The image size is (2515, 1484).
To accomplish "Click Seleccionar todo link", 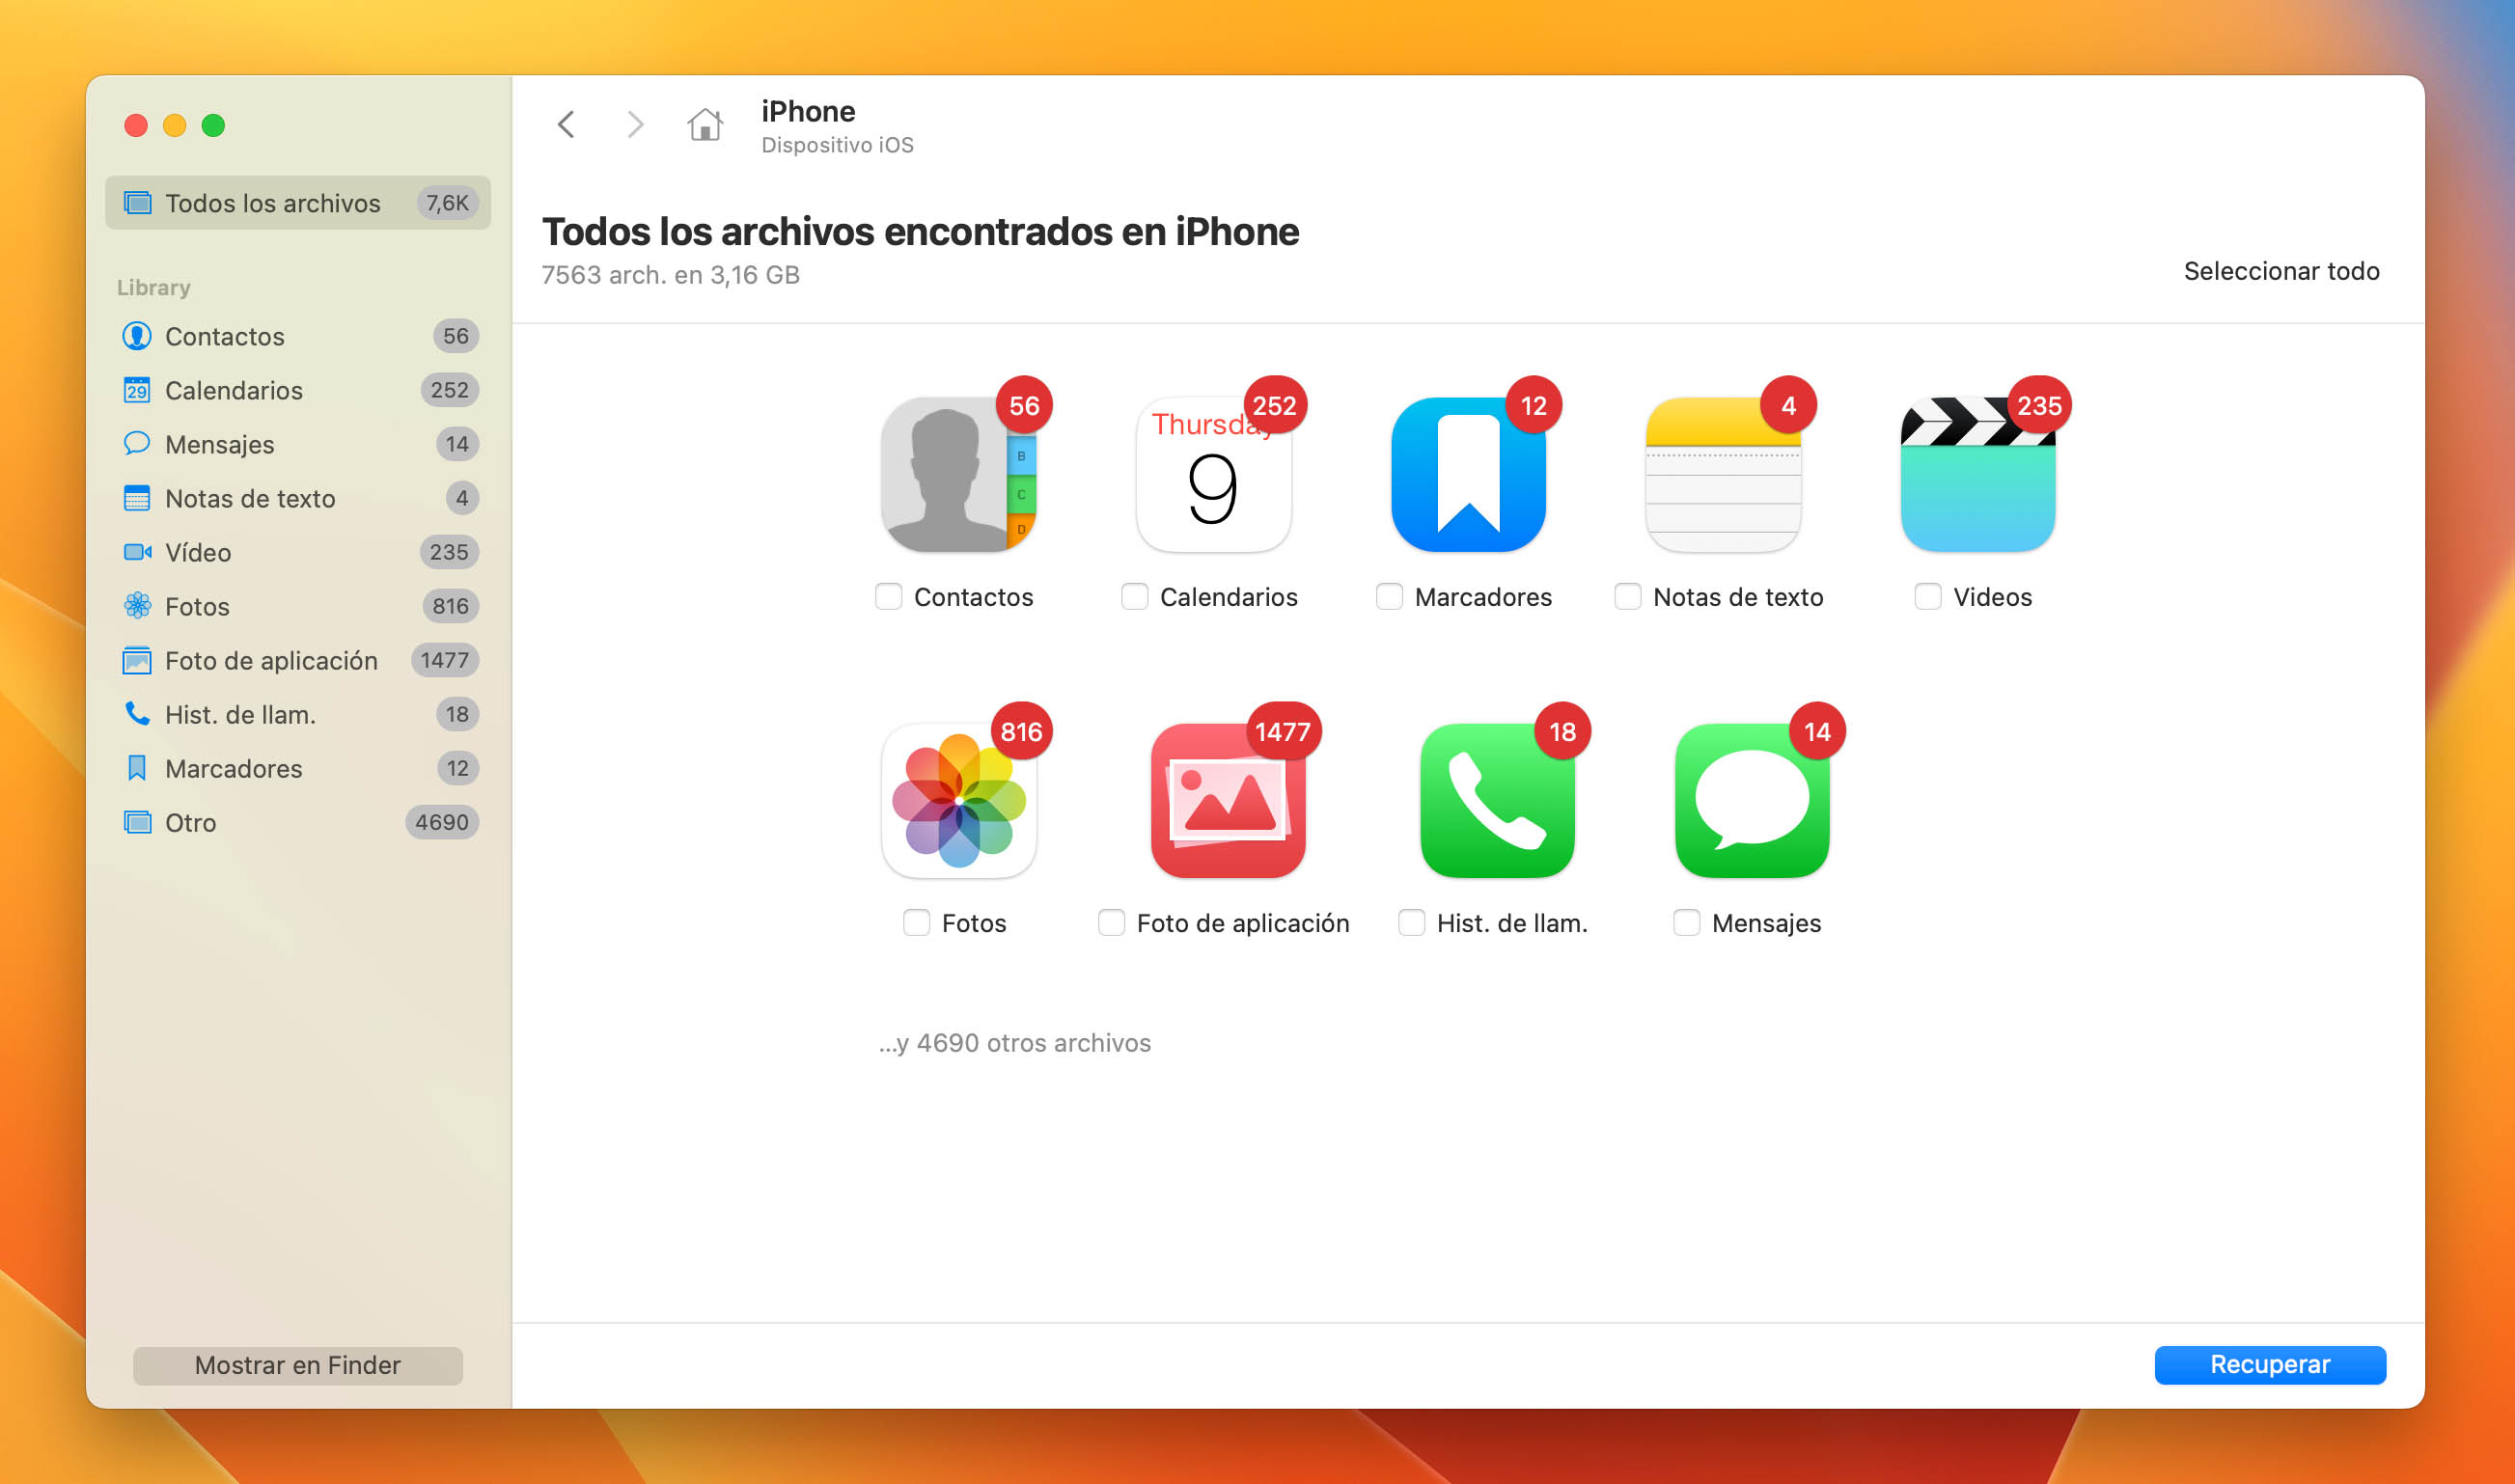I will click(2281, 271).
